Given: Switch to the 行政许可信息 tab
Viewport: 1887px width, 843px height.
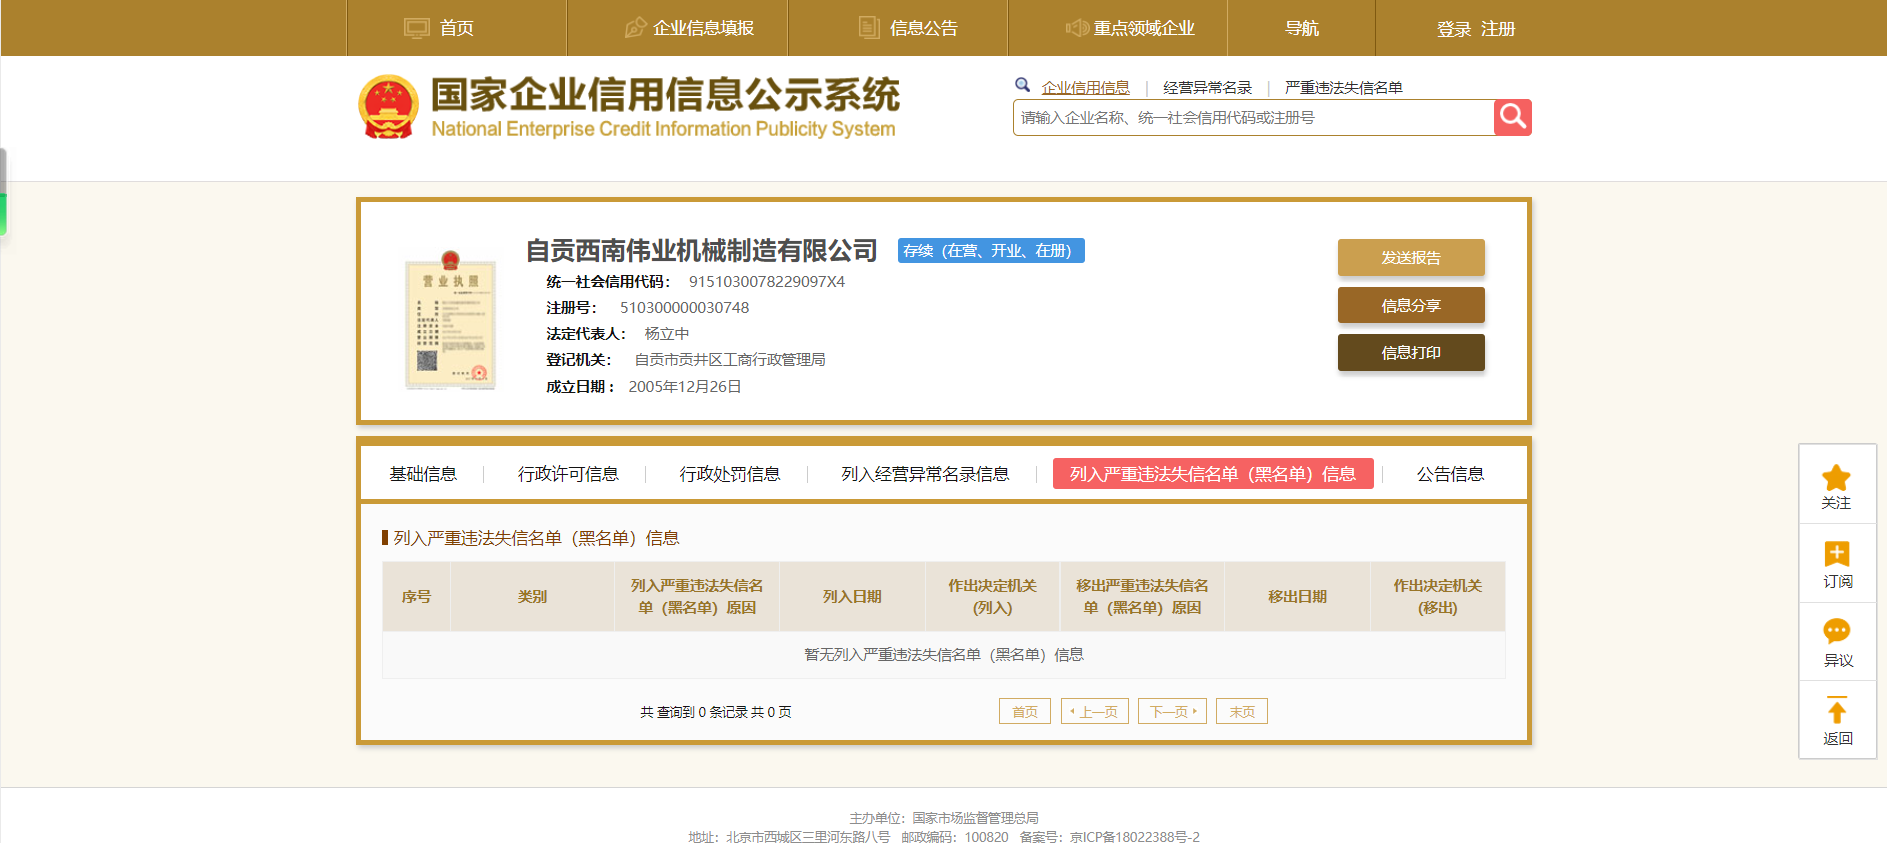Looking at the screenshot, I should pyautogui.click(x=568, y=474).
